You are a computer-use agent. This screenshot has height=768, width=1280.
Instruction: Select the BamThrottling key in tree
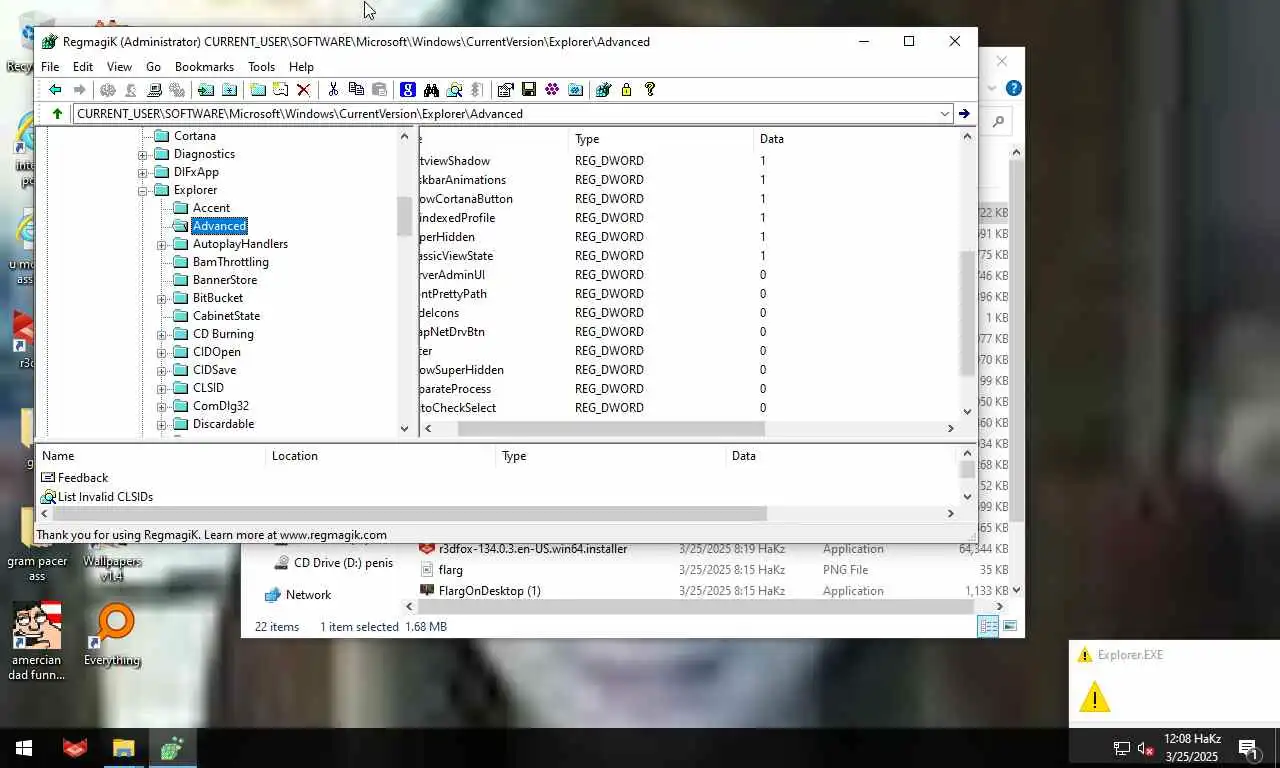click(x=230, y=262)
